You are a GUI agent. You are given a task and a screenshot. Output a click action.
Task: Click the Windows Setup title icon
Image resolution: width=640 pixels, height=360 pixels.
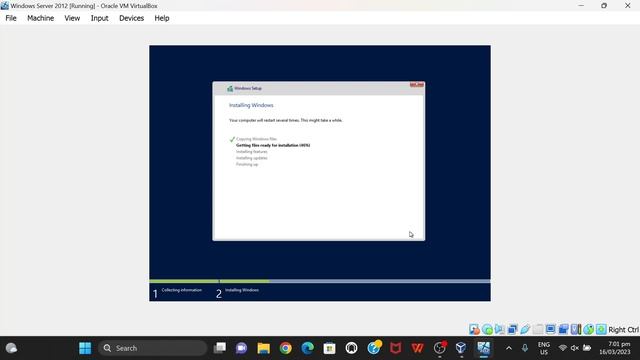pos(230,88)
